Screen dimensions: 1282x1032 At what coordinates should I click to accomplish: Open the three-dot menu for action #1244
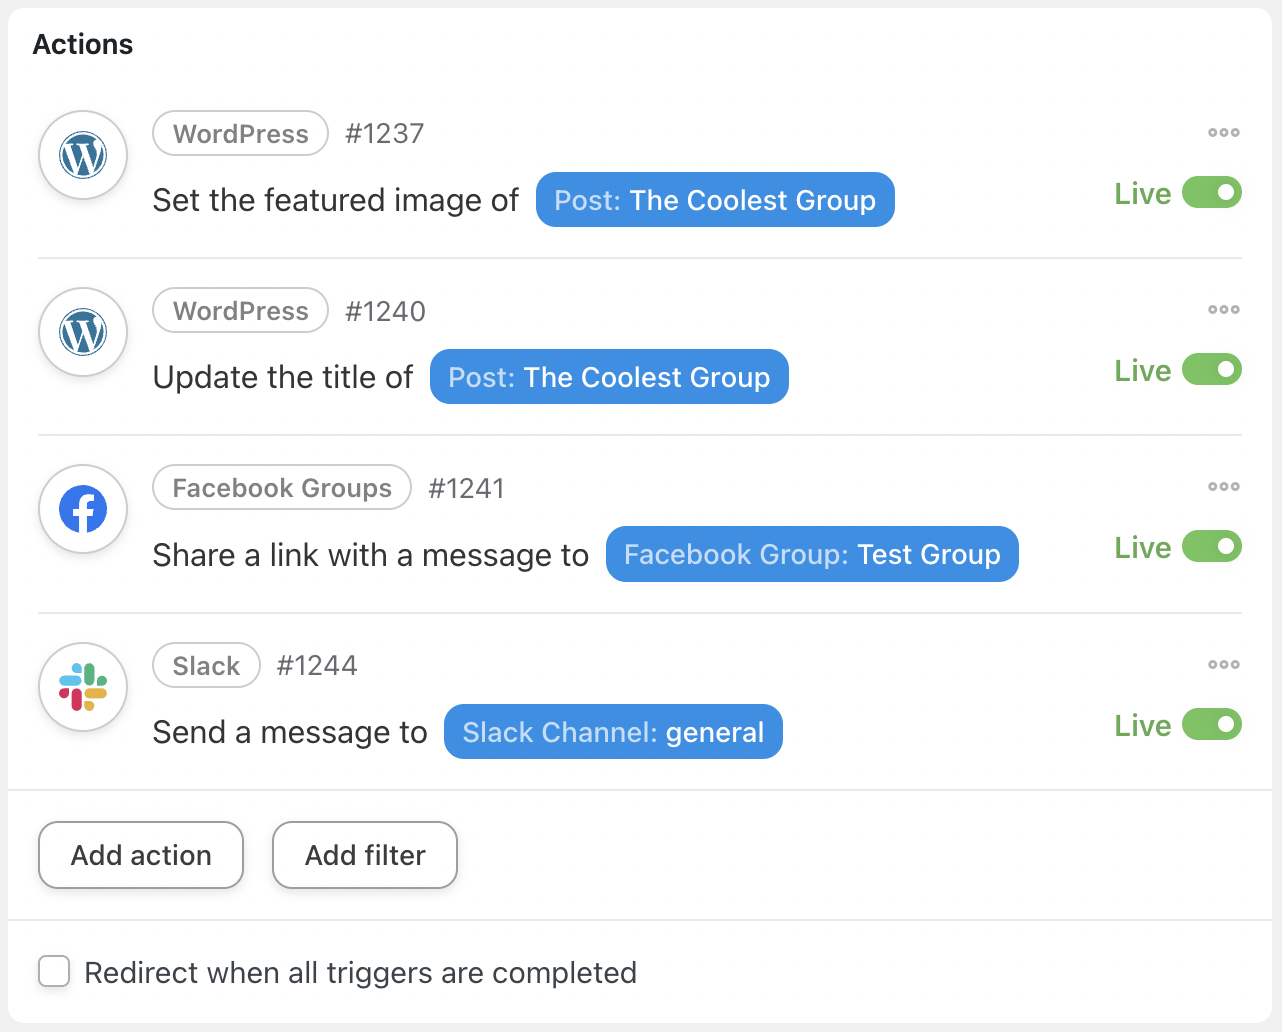click(x=1224, y=664)
